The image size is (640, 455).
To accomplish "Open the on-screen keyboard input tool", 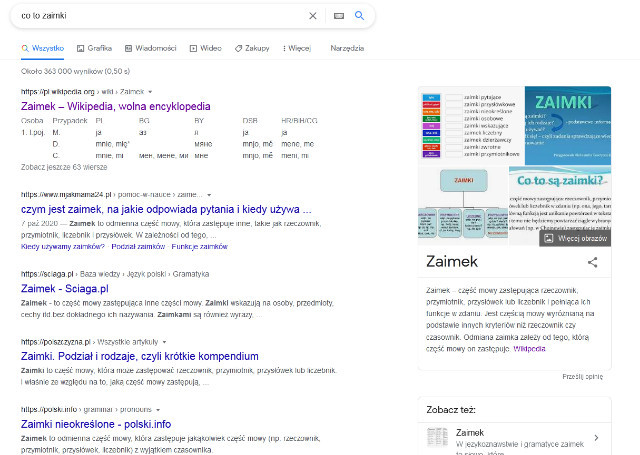I will (338, 16).
